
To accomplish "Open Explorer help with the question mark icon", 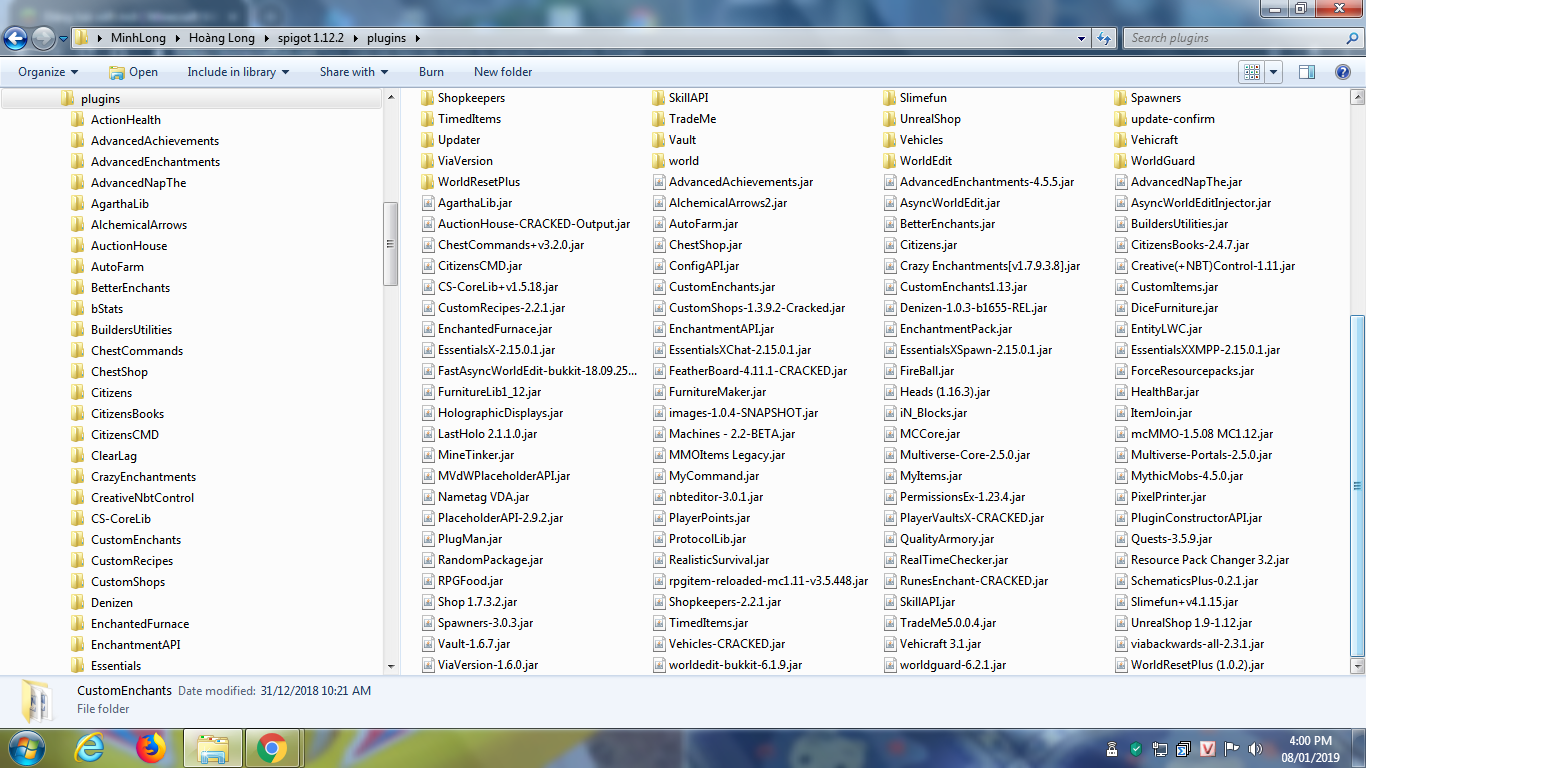I will tap(1343, 72).
